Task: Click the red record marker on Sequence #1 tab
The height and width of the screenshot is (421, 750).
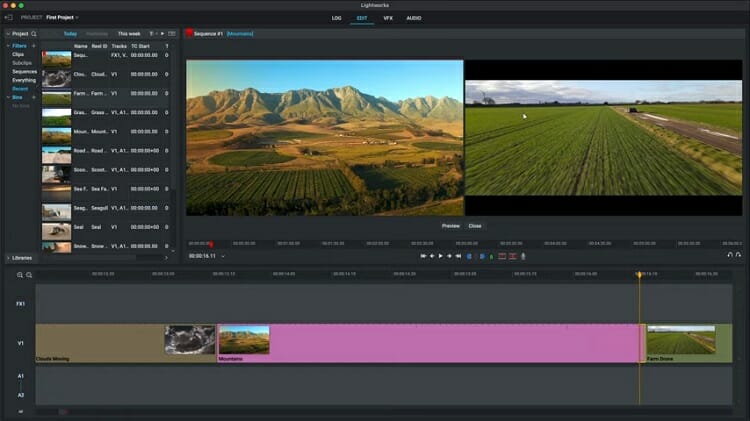Action: click(189, 33)
